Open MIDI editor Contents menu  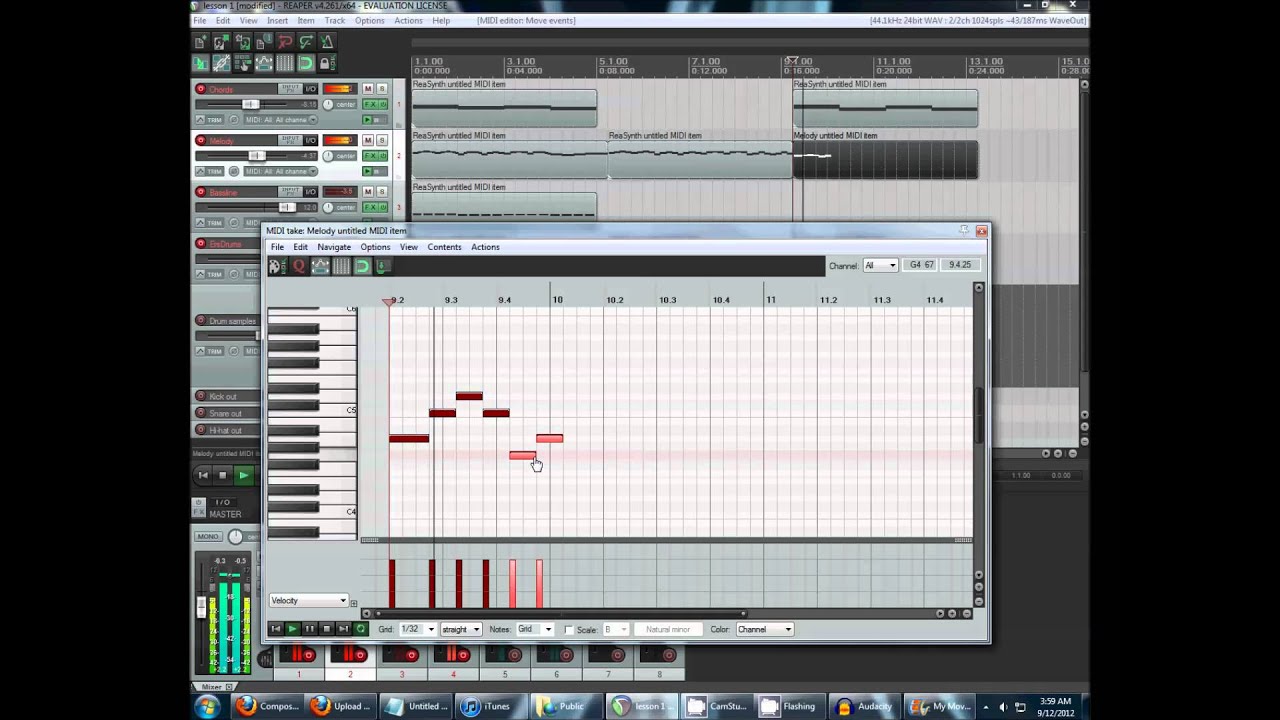(444, 247)
